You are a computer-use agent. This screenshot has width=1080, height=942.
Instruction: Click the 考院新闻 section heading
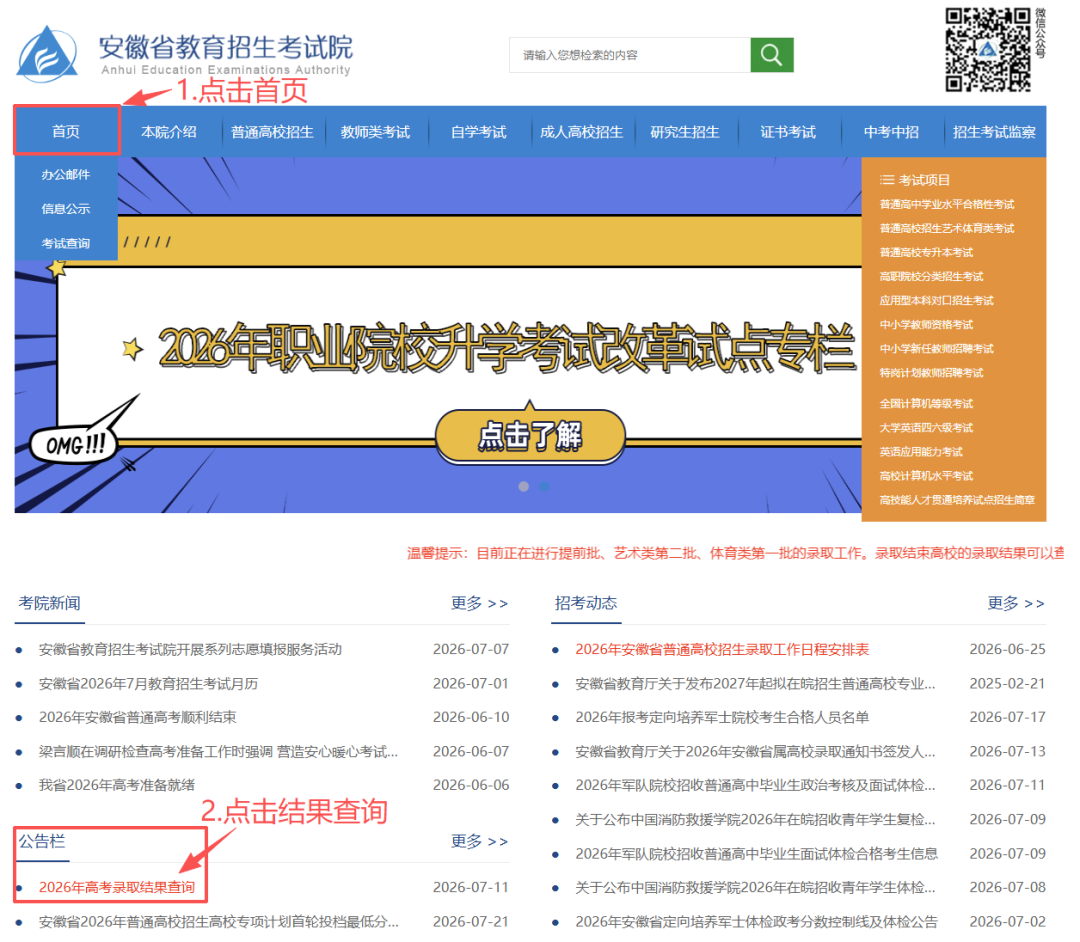[50, 603]
